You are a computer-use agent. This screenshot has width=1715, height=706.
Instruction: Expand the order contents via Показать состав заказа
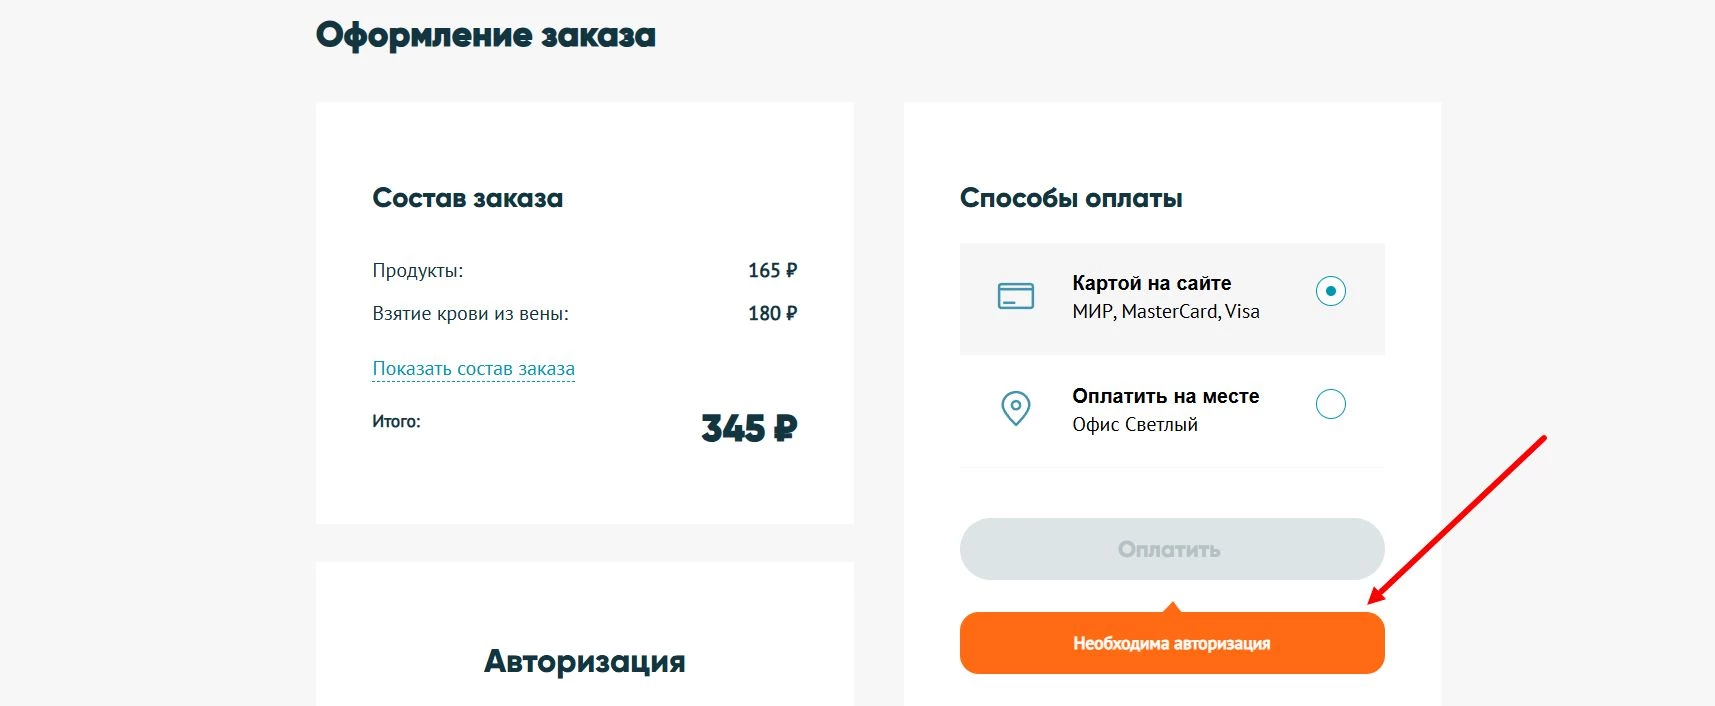(473, 368)
